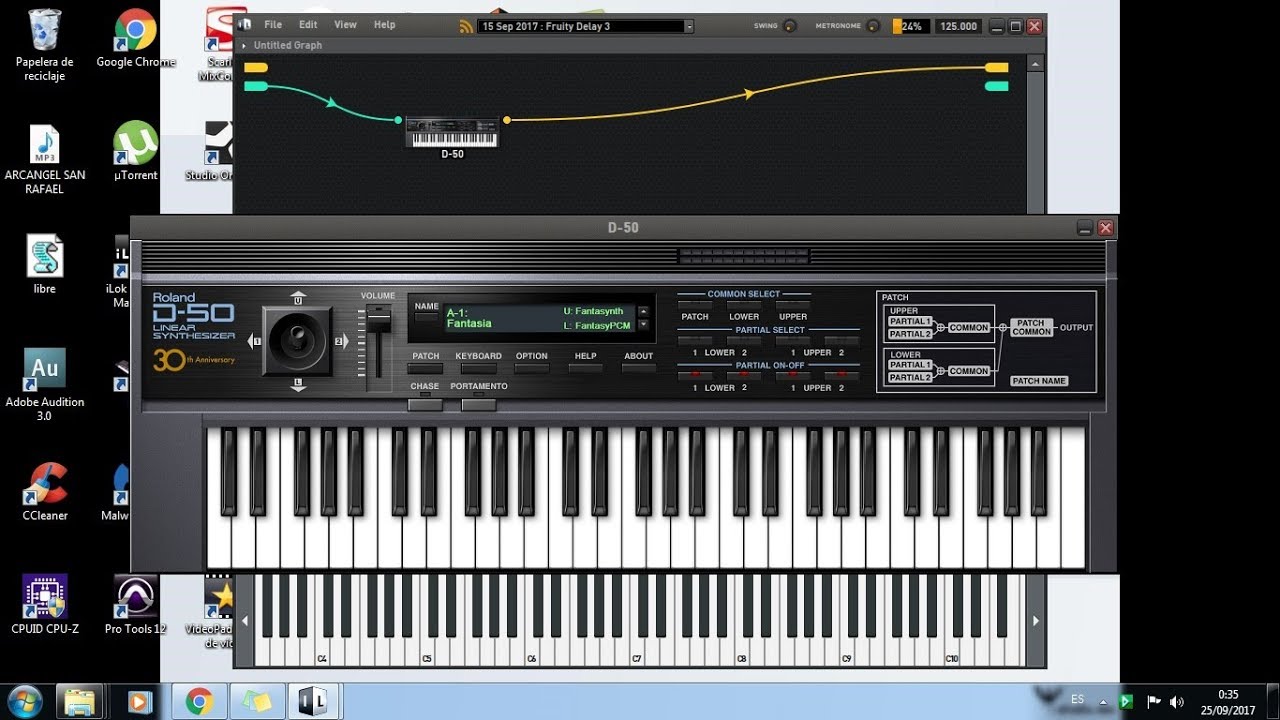Click the D-50 Volume slider
The image size is (1280, 720).
378,318
